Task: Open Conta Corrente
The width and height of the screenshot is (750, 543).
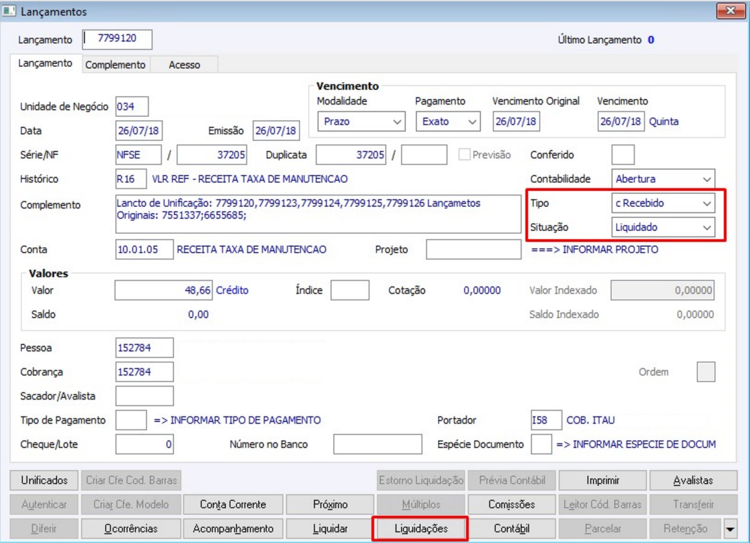Action: pos(233,504)
